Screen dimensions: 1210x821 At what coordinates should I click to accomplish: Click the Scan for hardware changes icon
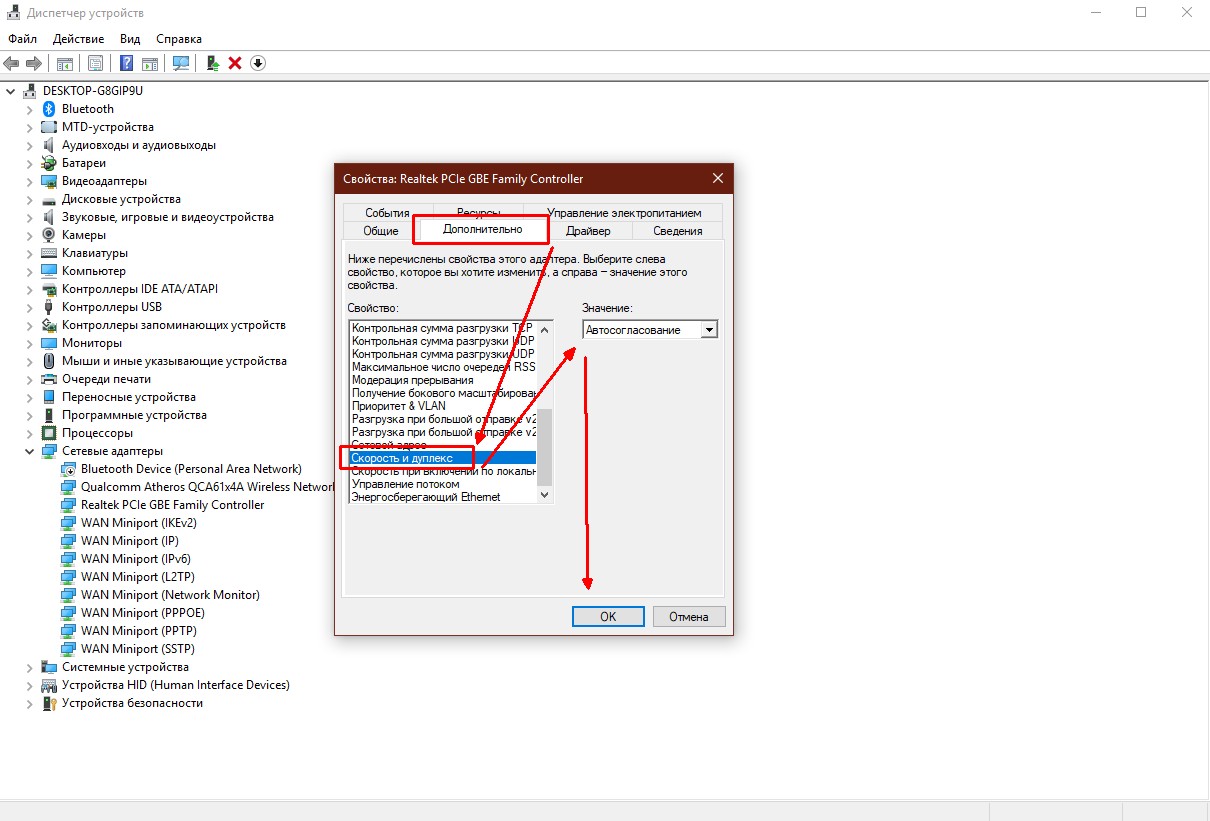click(x=181, y=63)
